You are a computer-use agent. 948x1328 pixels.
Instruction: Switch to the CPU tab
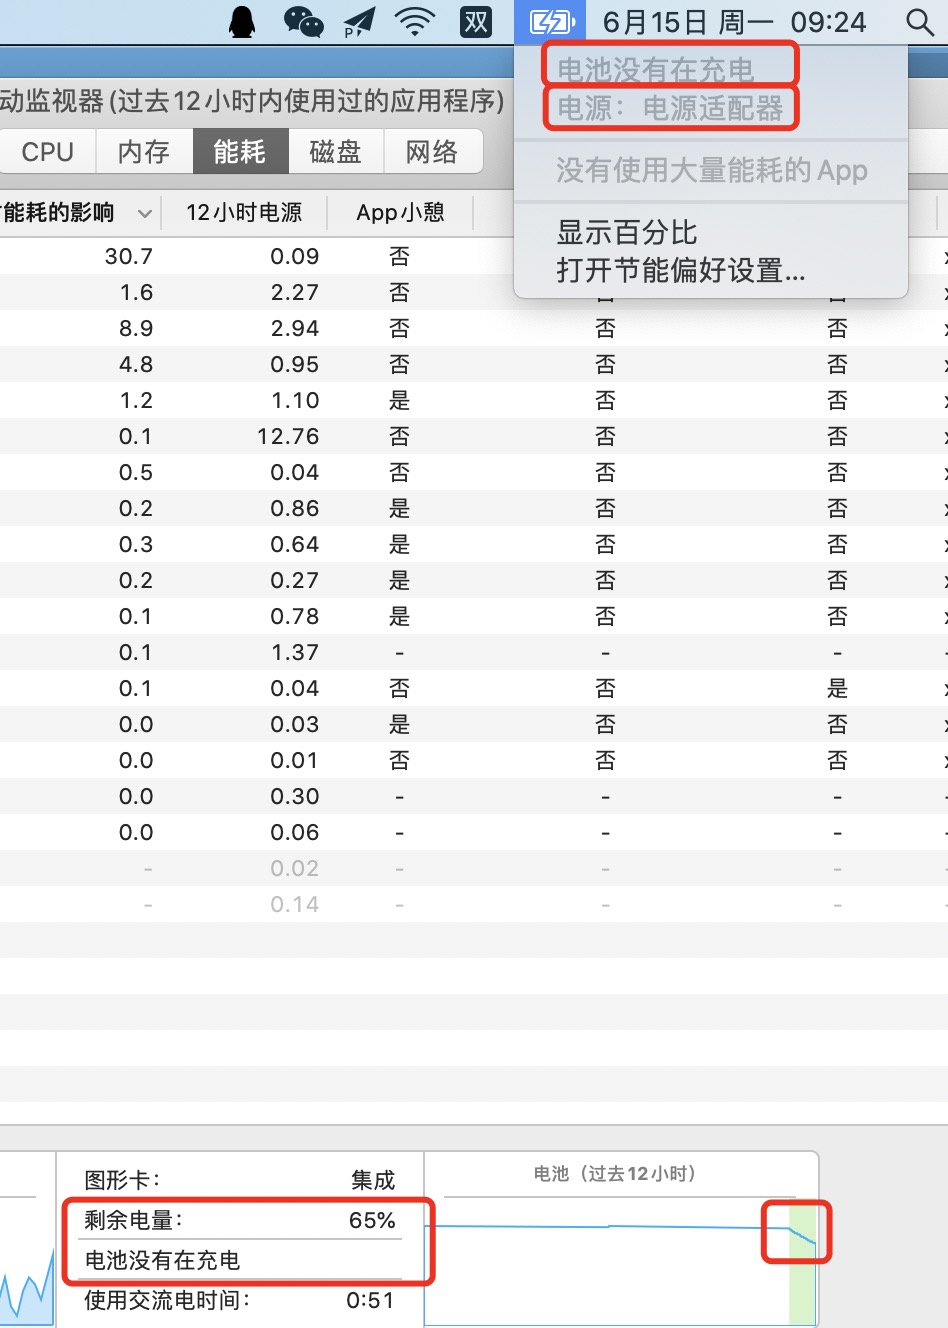[x=47, y=152]
